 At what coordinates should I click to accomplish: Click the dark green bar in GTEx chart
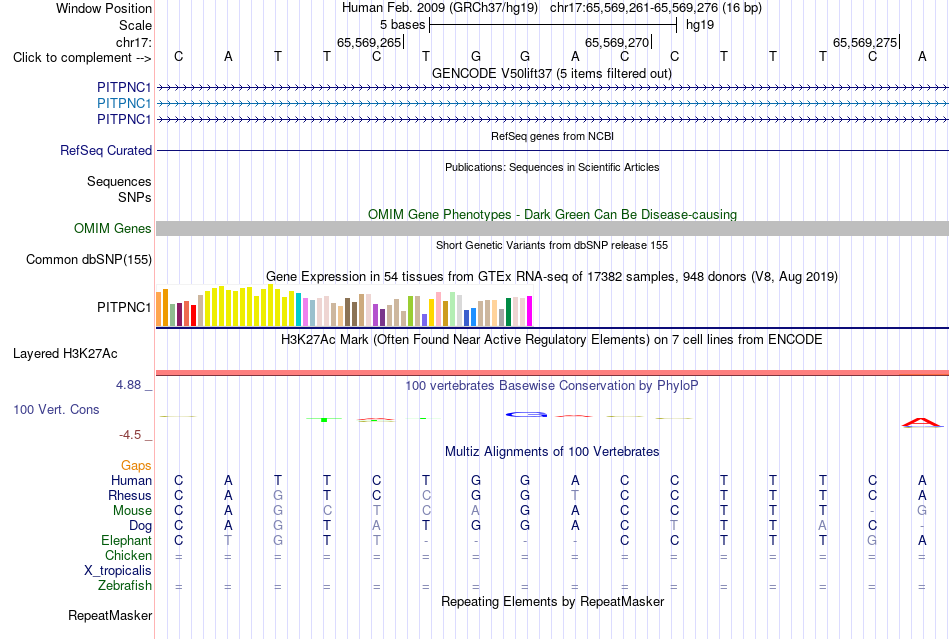[x=508, y=312]
